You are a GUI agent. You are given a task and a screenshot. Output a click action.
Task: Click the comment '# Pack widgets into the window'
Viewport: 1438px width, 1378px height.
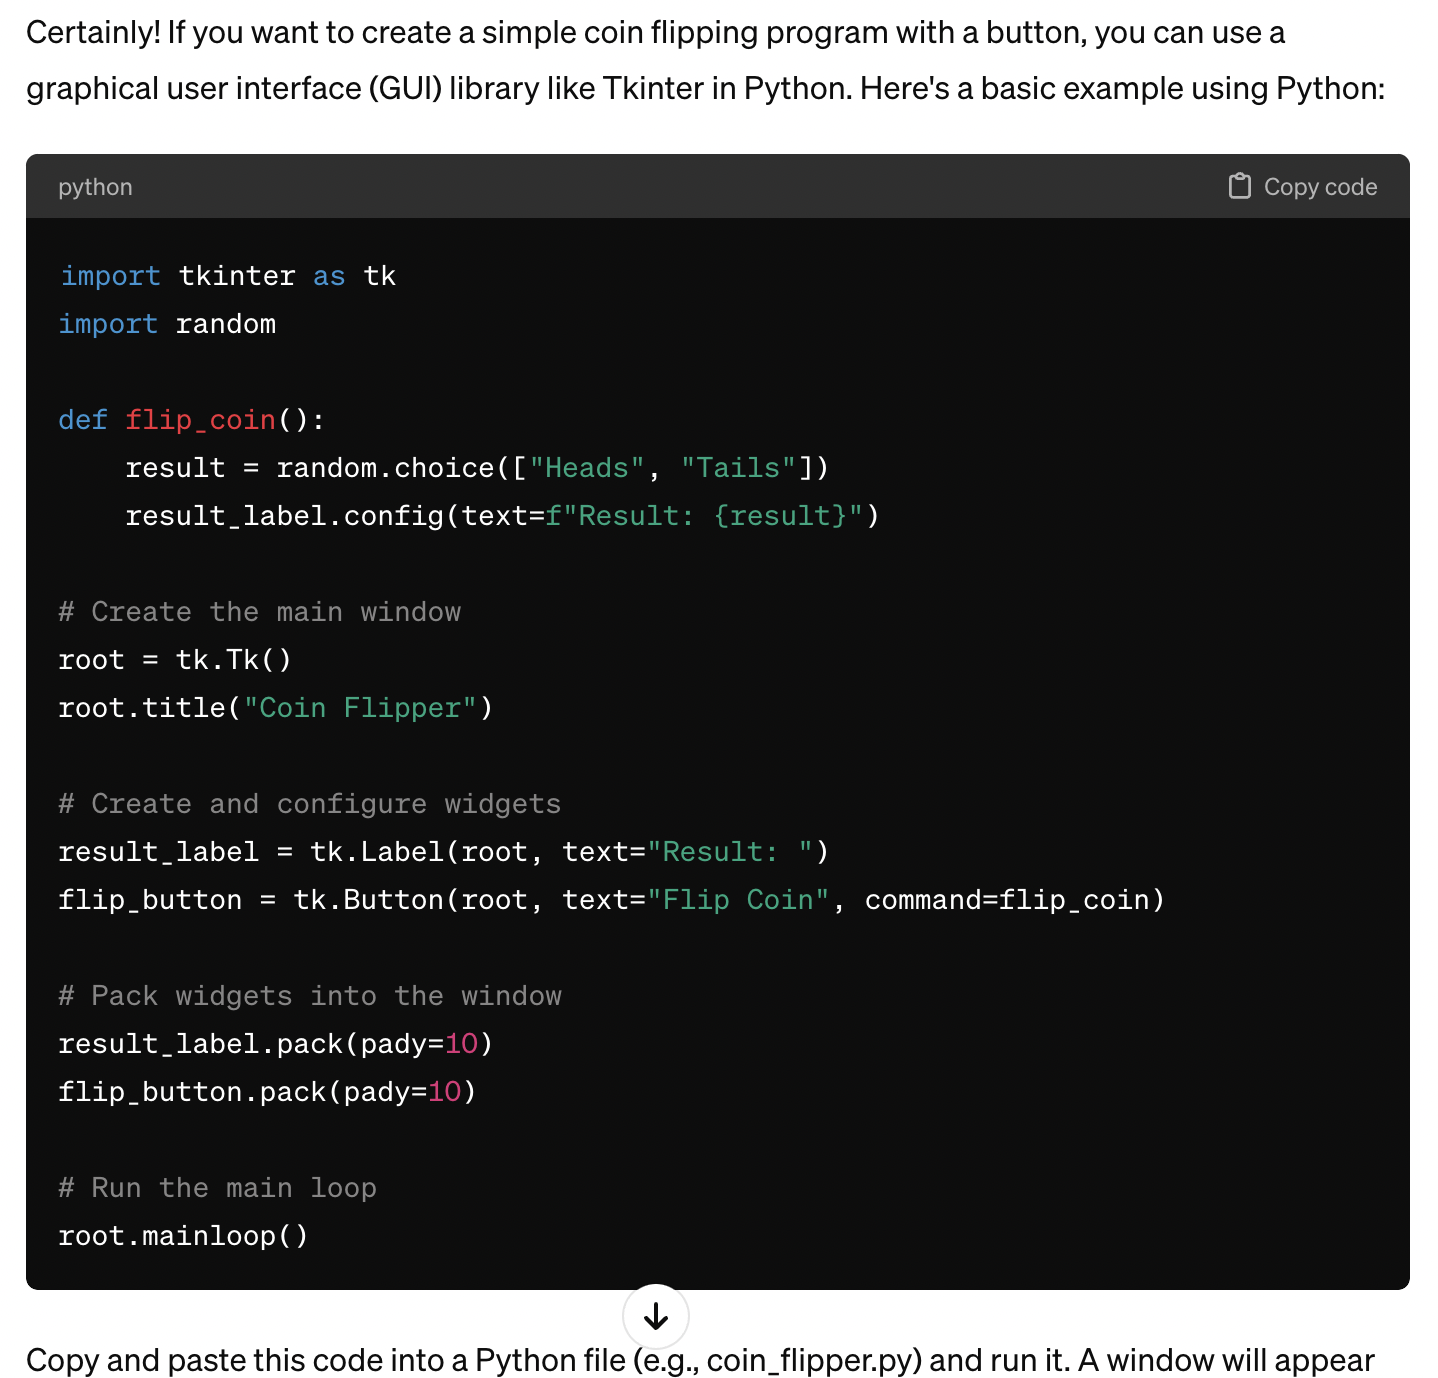click(x=310, y=996)
